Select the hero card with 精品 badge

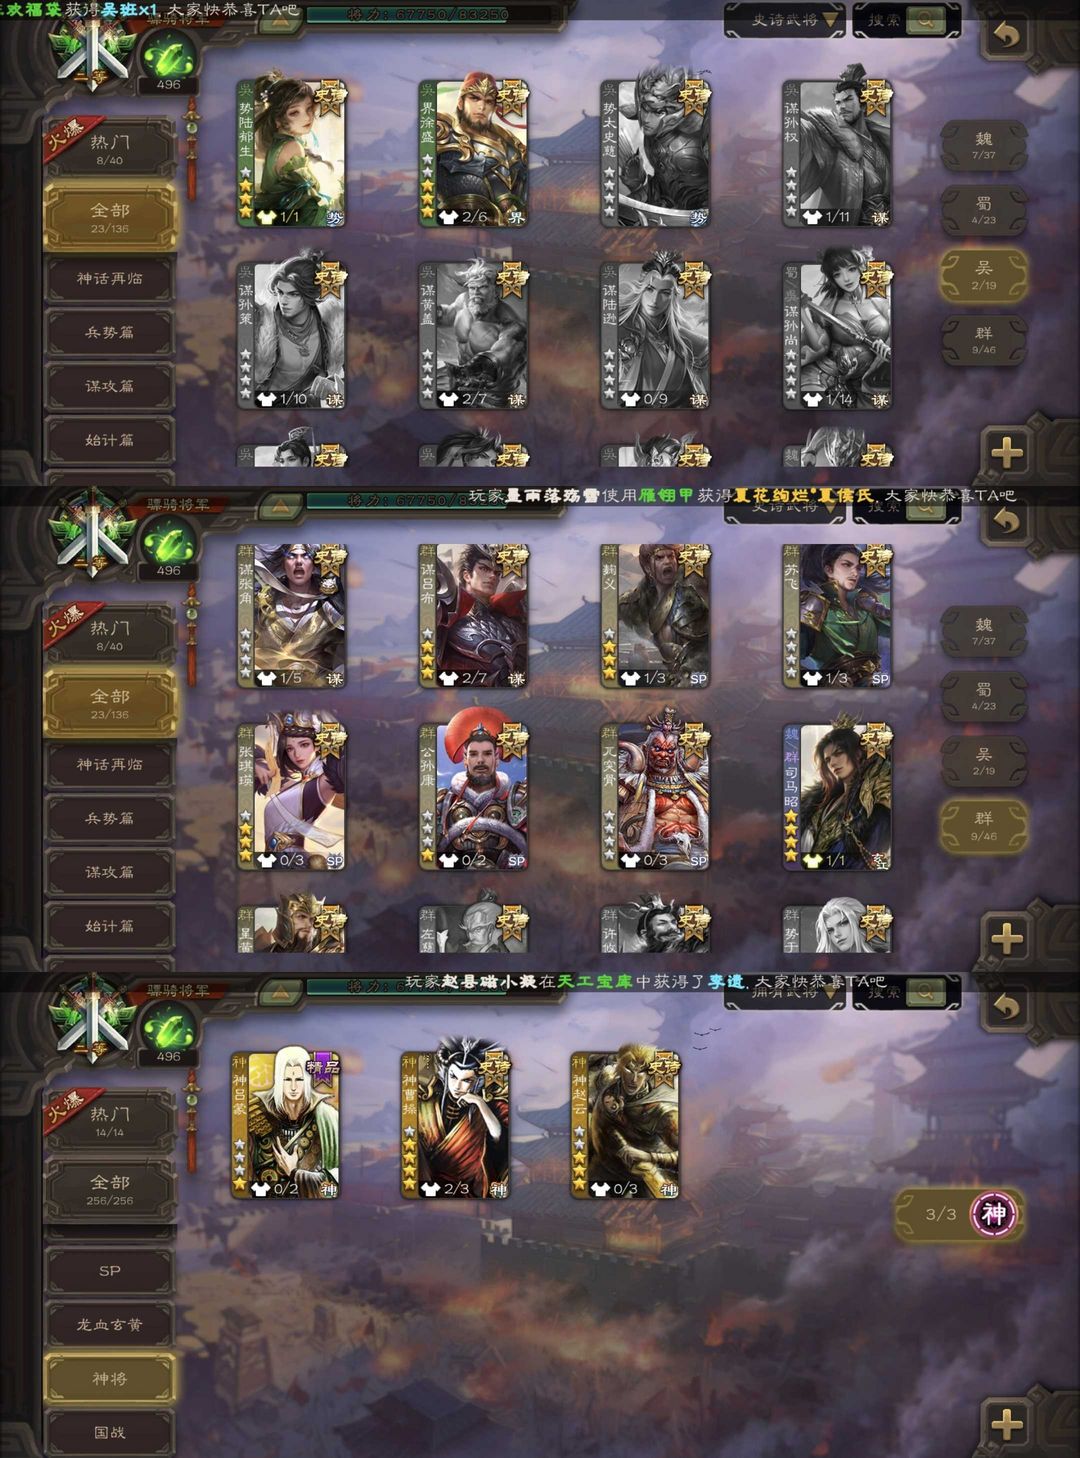pos(286,1125)
